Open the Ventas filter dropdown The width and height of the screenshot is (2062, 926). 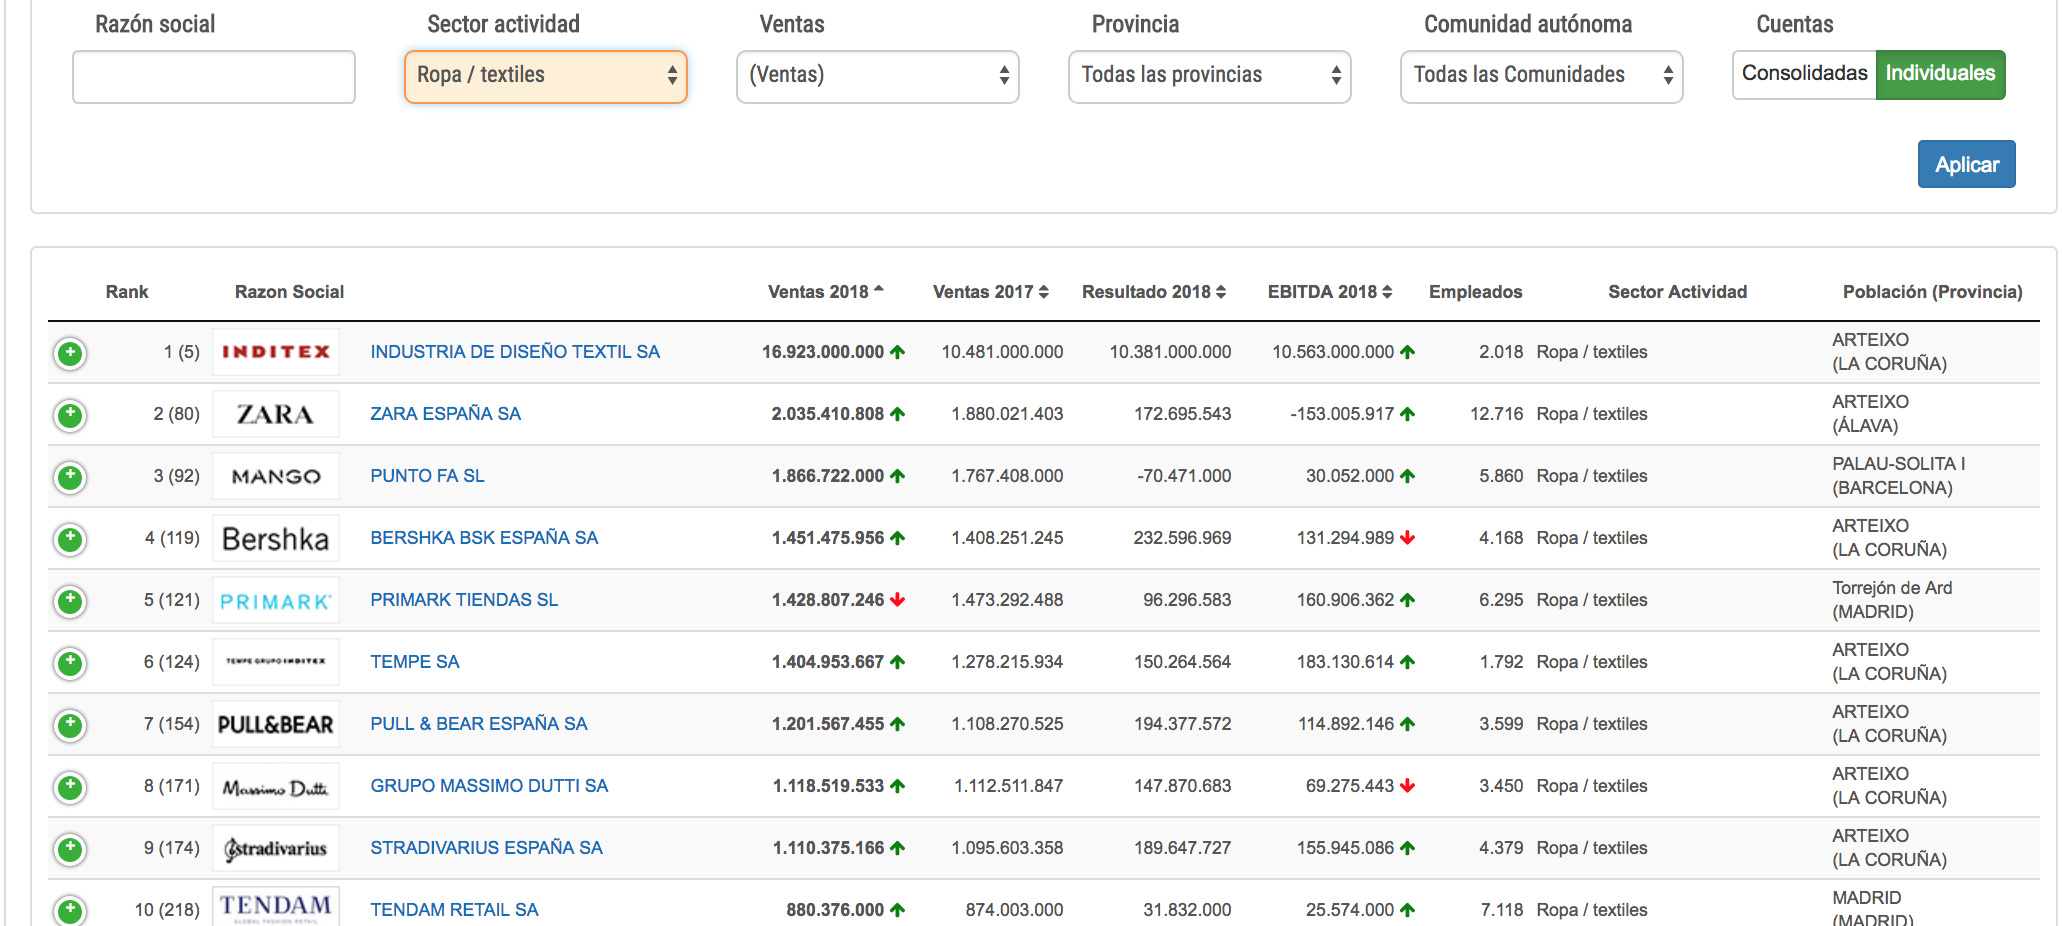(877, 76)
